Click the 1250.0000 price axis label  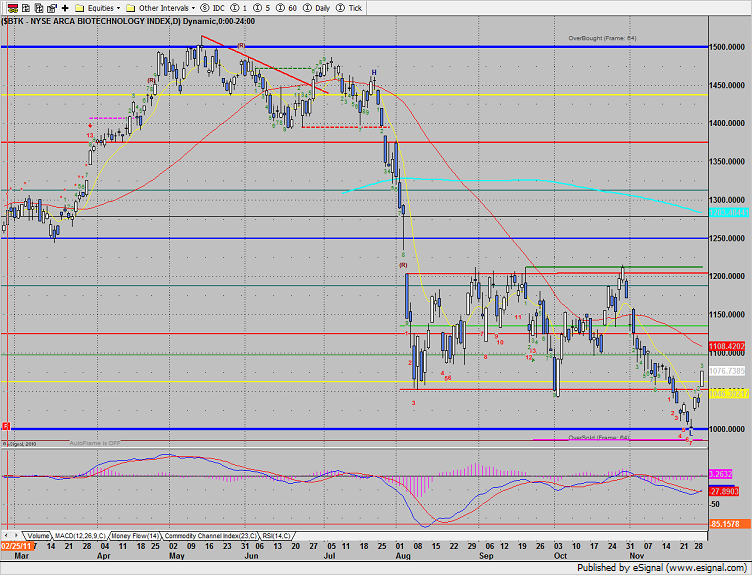(x=727, y=238)
